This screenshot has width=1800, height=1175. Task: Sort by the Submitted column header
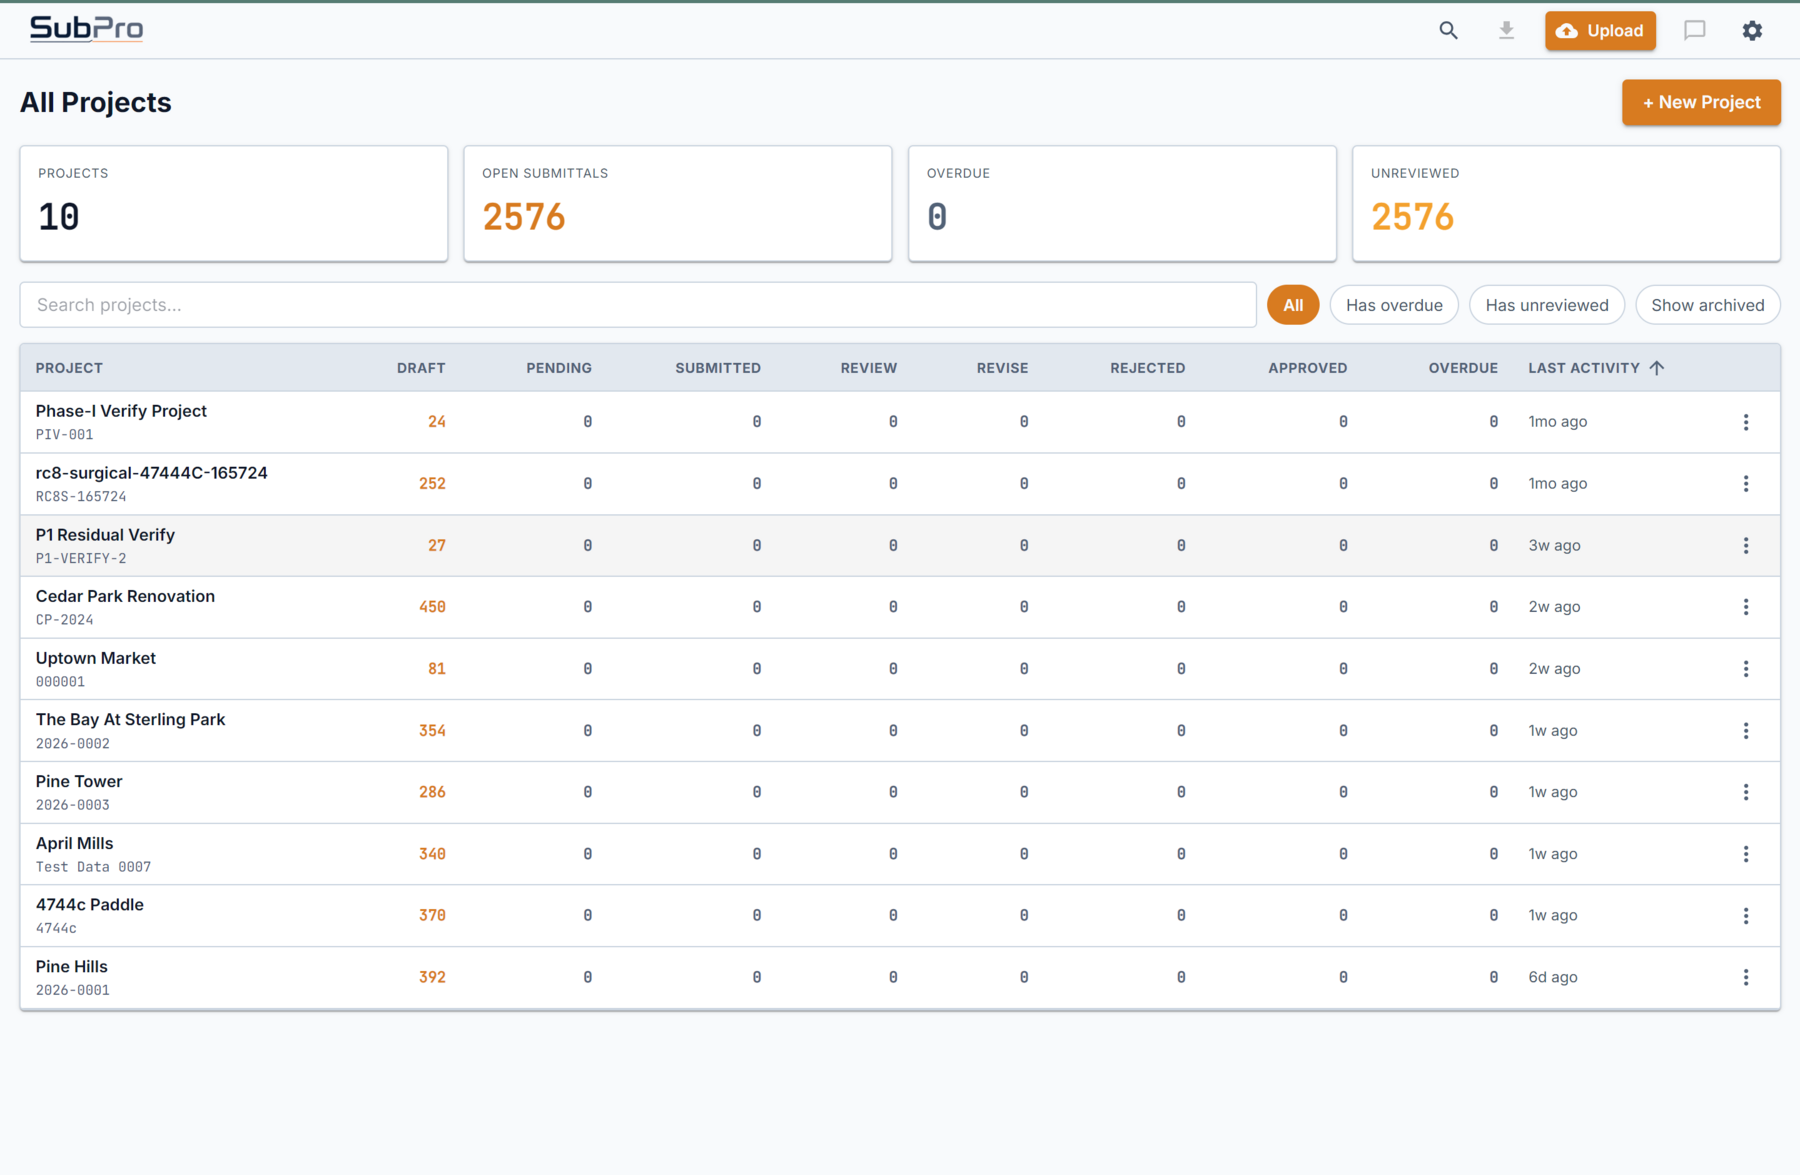(718, 368)
